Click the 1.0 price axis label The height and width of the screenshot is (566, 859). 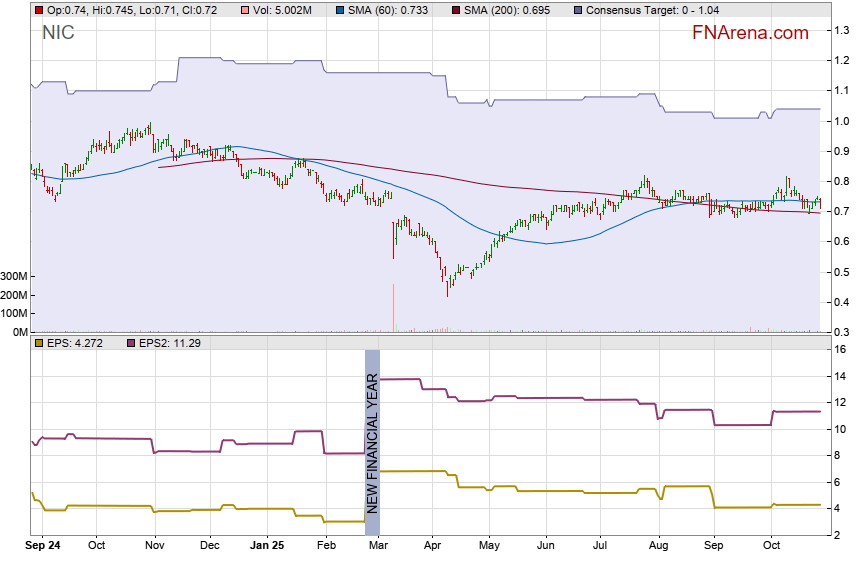click(842, 121)
